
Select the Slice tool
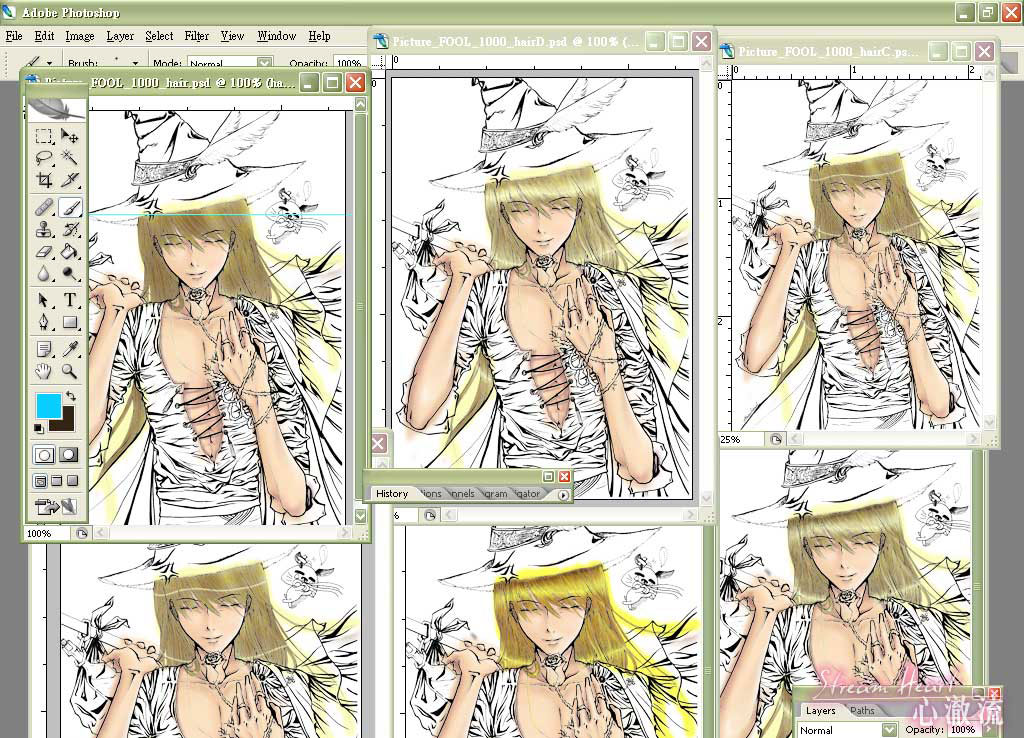click(69, 180)
